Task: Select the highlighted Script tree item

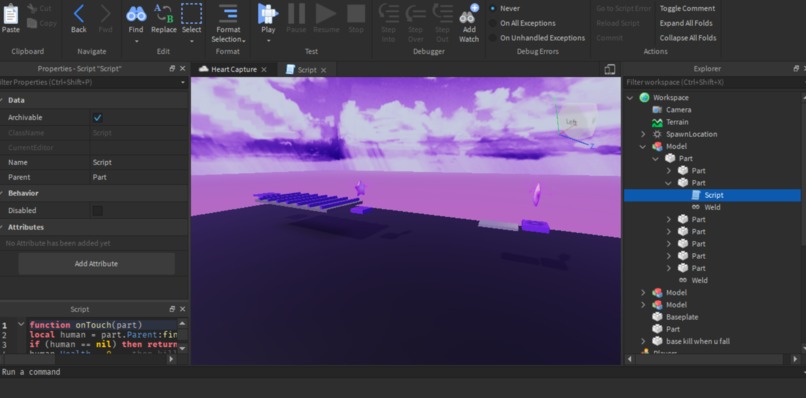Action: pos(712,195)
